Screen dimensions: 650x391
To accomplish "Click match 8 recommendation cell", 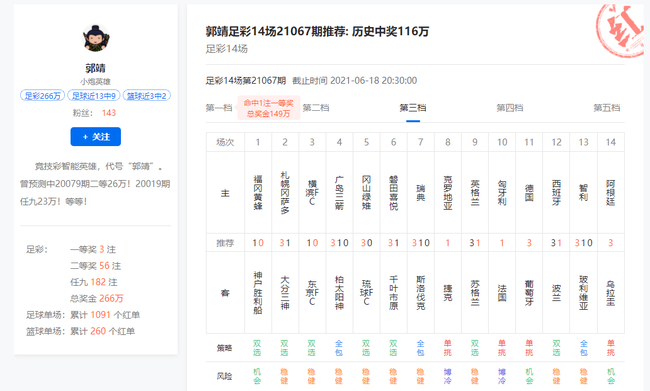I will (x=448, y=243).
